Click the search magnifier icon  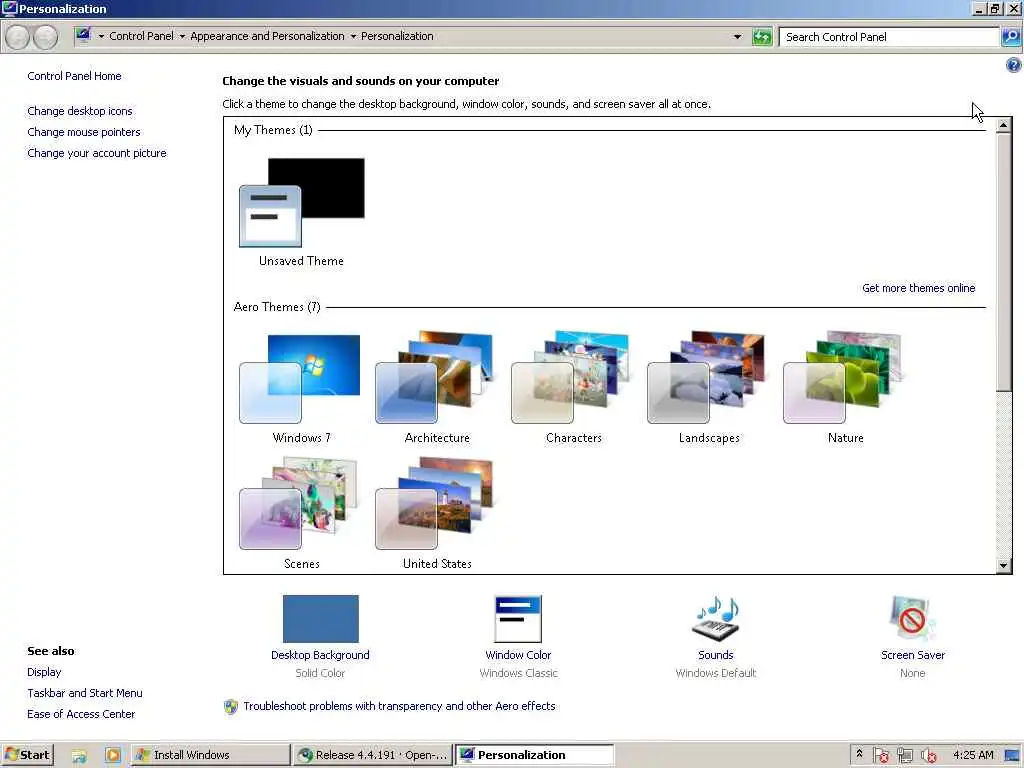pyautogui.click(x=1010, y=37)
